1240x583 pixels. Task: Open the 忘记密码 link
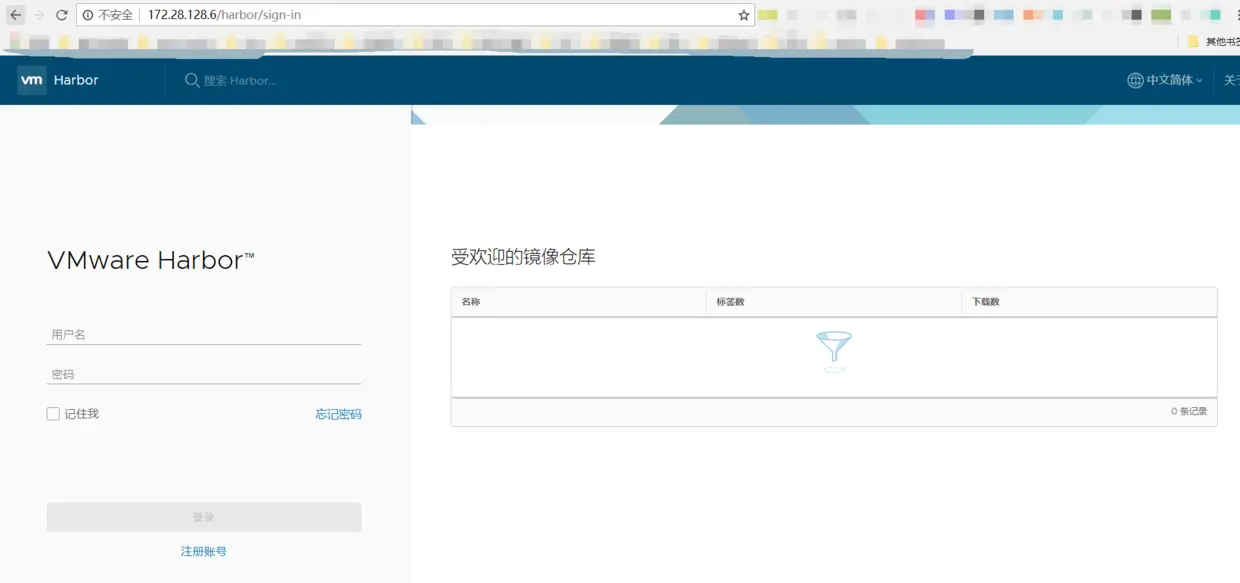(x=339, y=414)
